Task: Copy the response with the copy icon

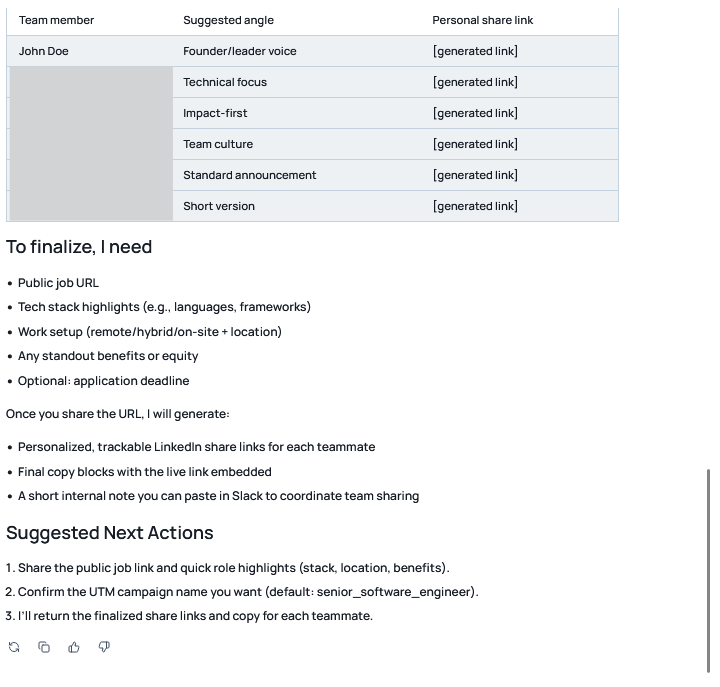Action: [44, 647]
